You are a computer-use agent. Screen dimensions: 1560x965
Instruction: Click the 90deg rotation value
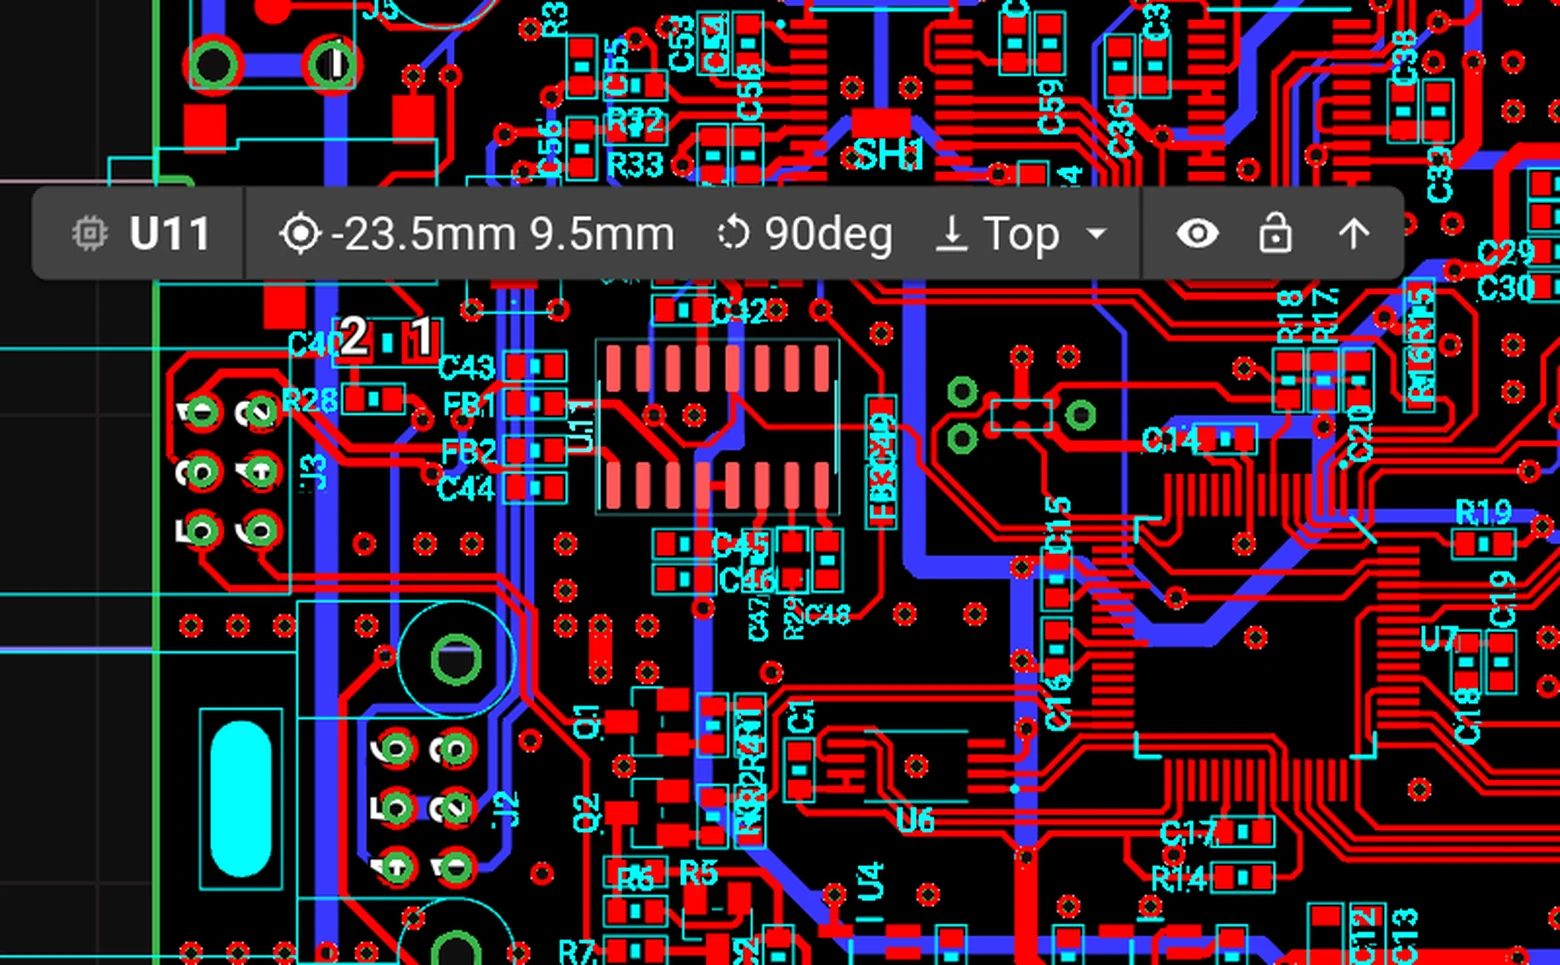[x=828, y=235]
